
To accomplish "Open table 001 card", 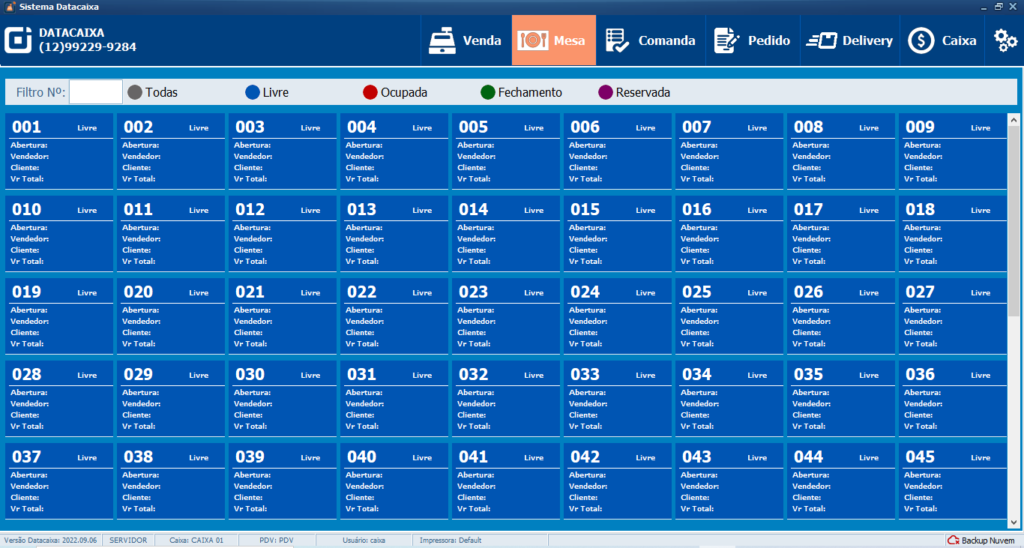I will (60, 150).
